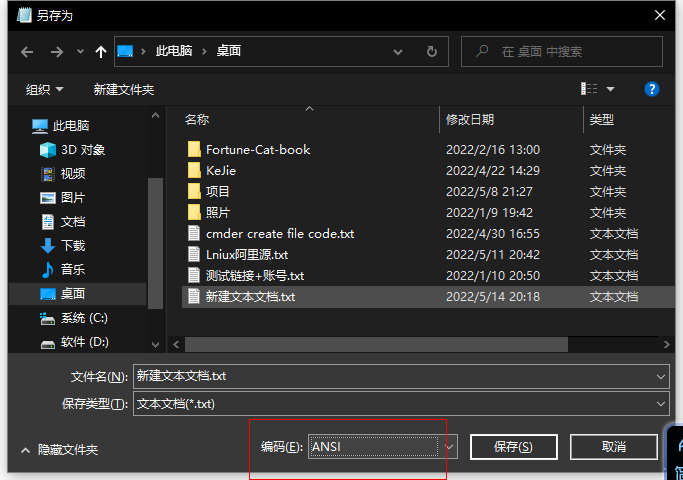Go forward with the right arrow

tap(57, 52)
